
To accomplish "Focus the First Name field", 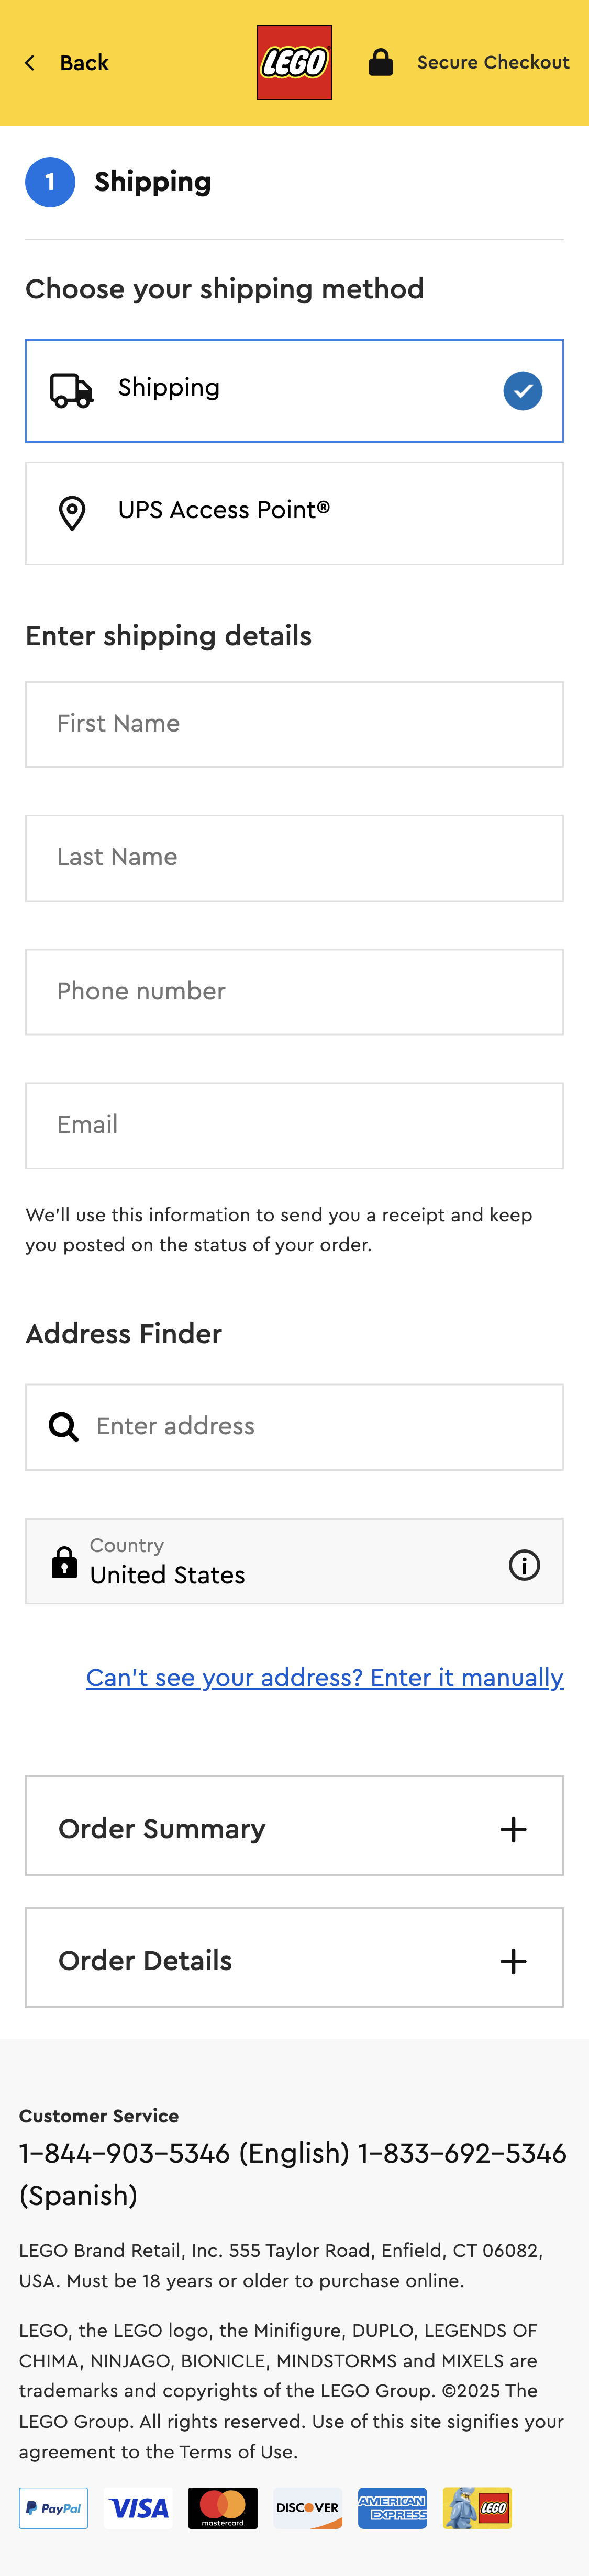I will 294,724.
